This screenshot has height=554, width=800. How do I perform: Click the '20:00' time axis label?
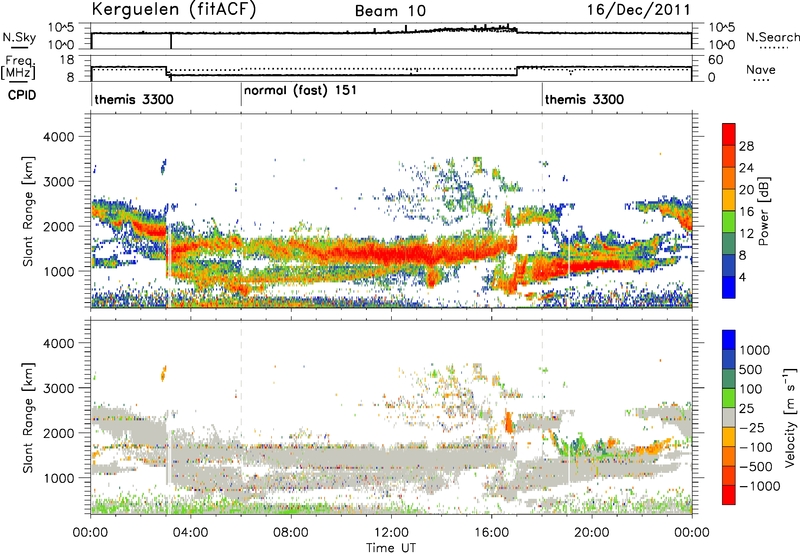coord(591,533)
